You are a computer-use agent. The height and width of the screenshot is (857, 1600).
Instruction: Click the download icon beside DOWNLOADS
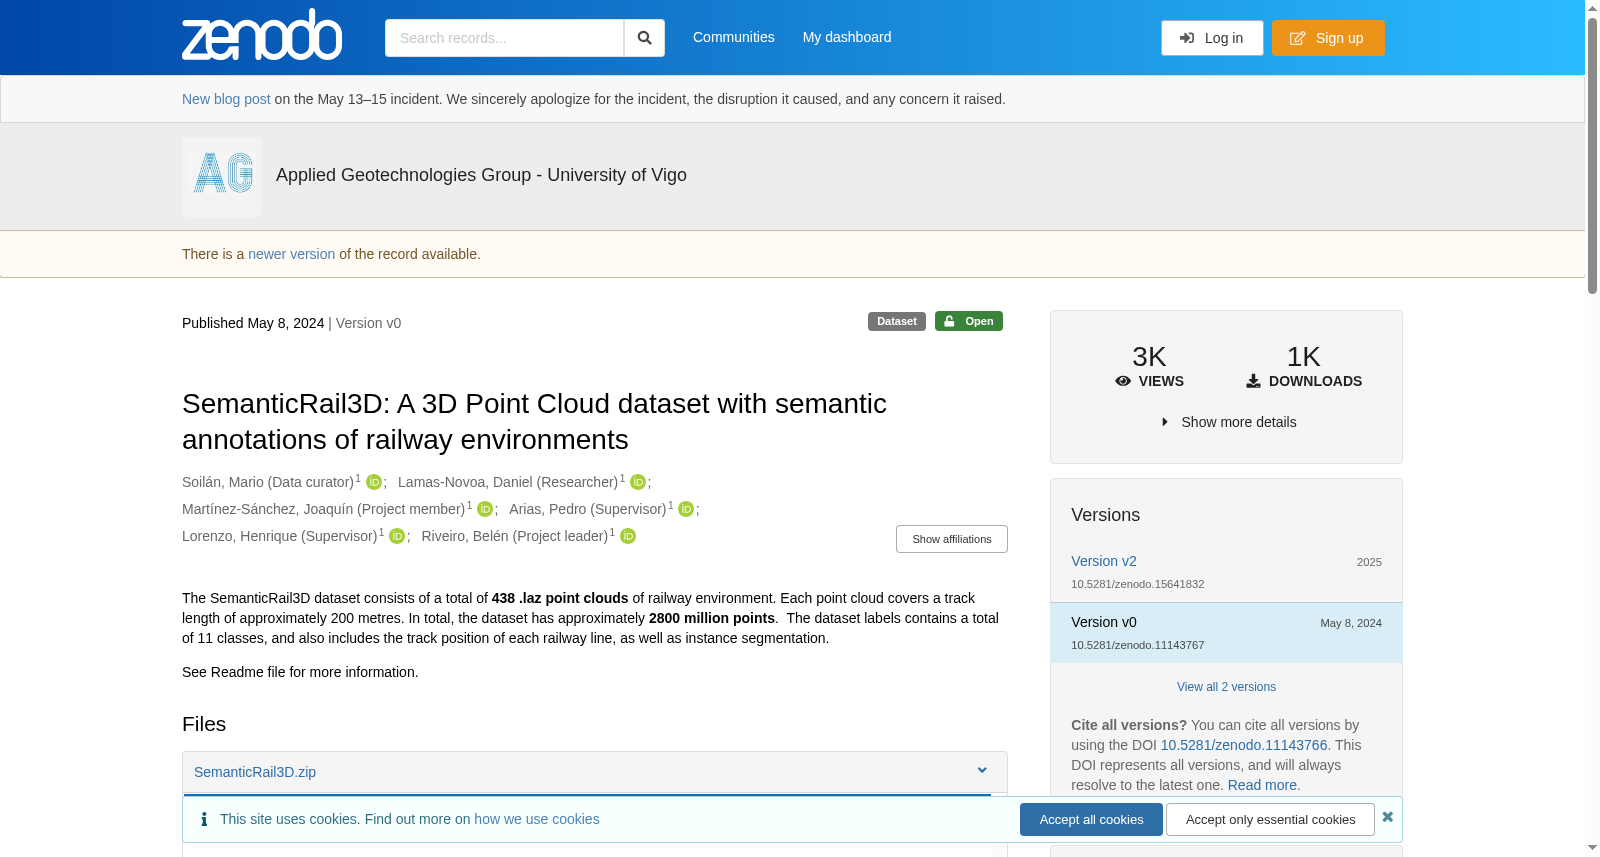(x=1253, y=381)
